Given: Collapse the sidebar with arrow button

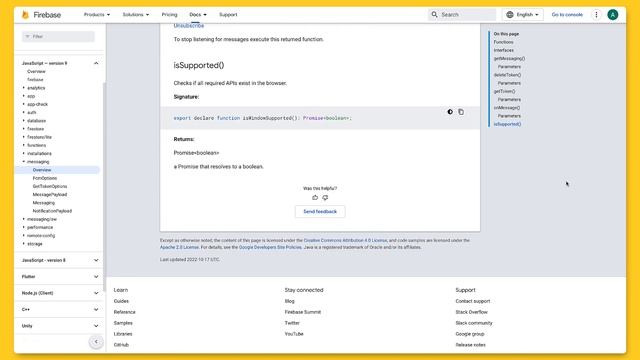Looking at the screenshot, I should (x=96, y=342).
